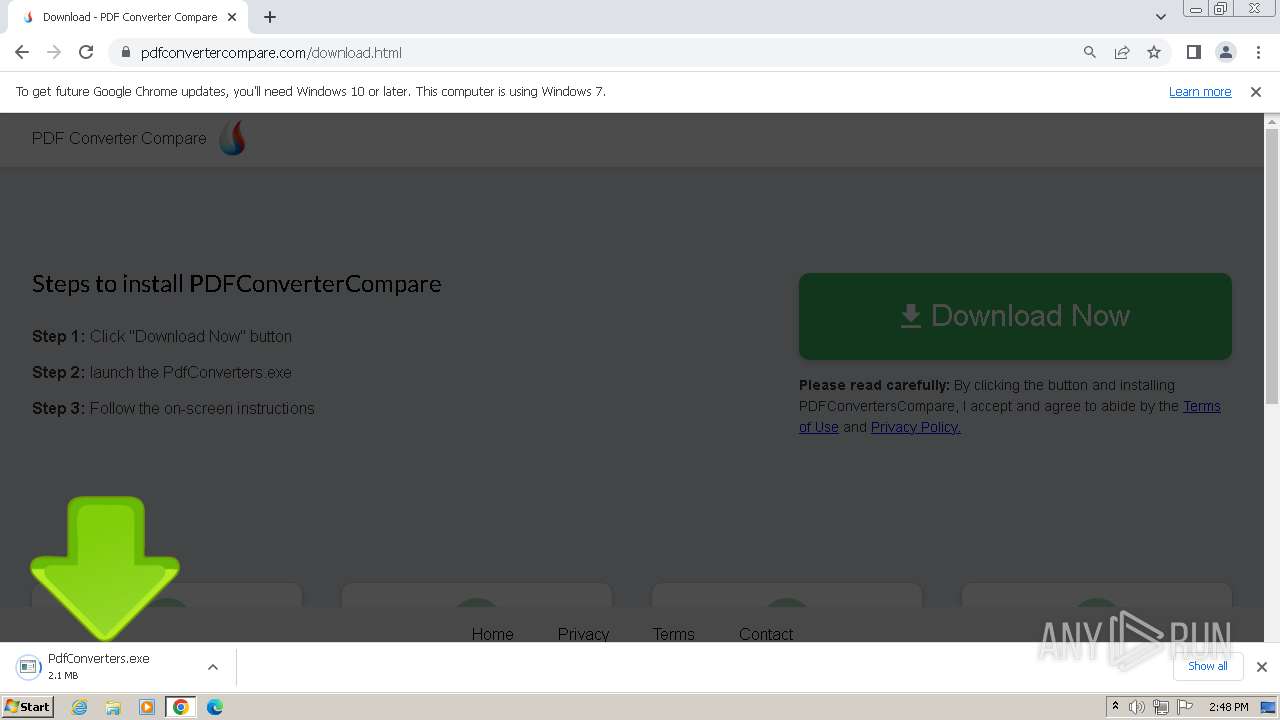Click the PDF Converter Compare flame logo

click(232, 138)
